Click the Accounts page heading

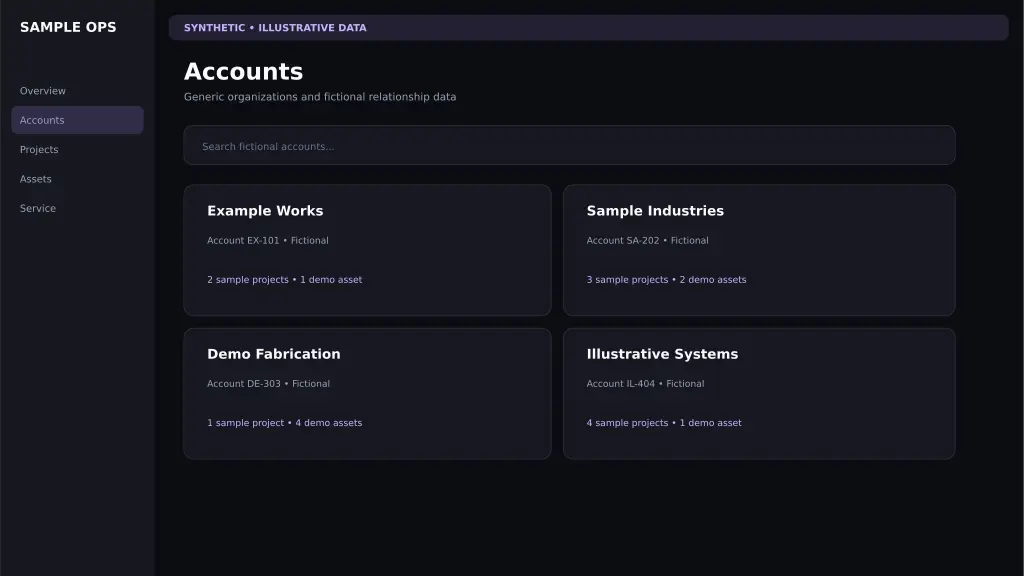click(x=244, y=71)
